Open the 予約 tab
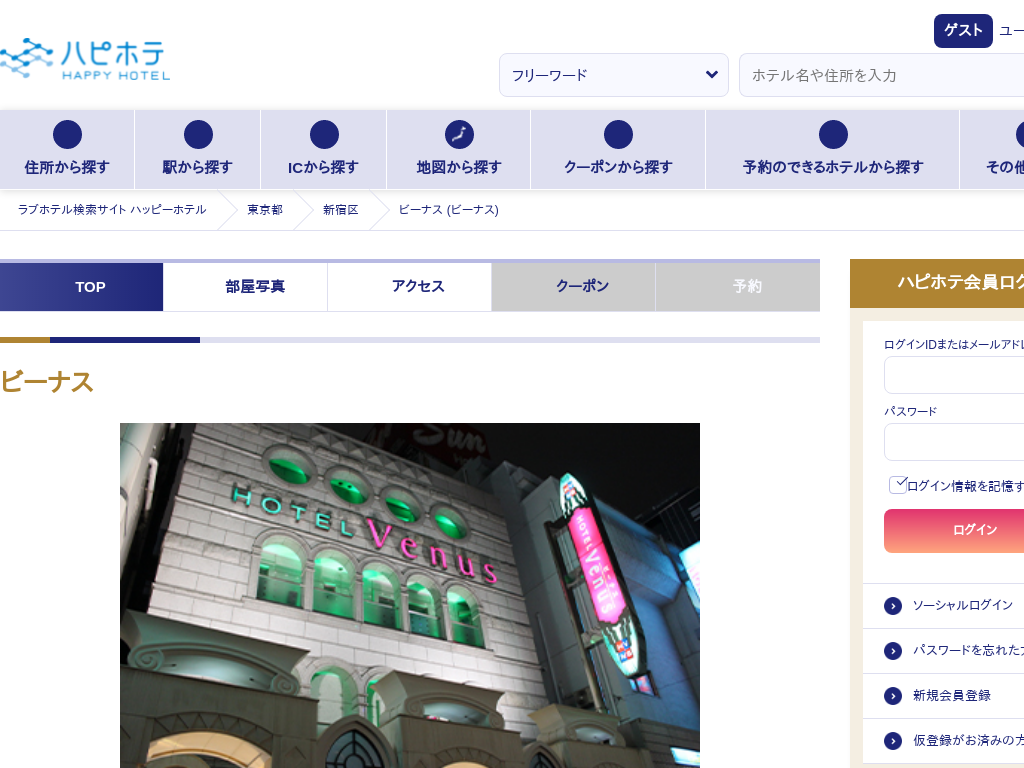Image resolution: width=1024 pixels, height=768 pixels. coord(738,287)
